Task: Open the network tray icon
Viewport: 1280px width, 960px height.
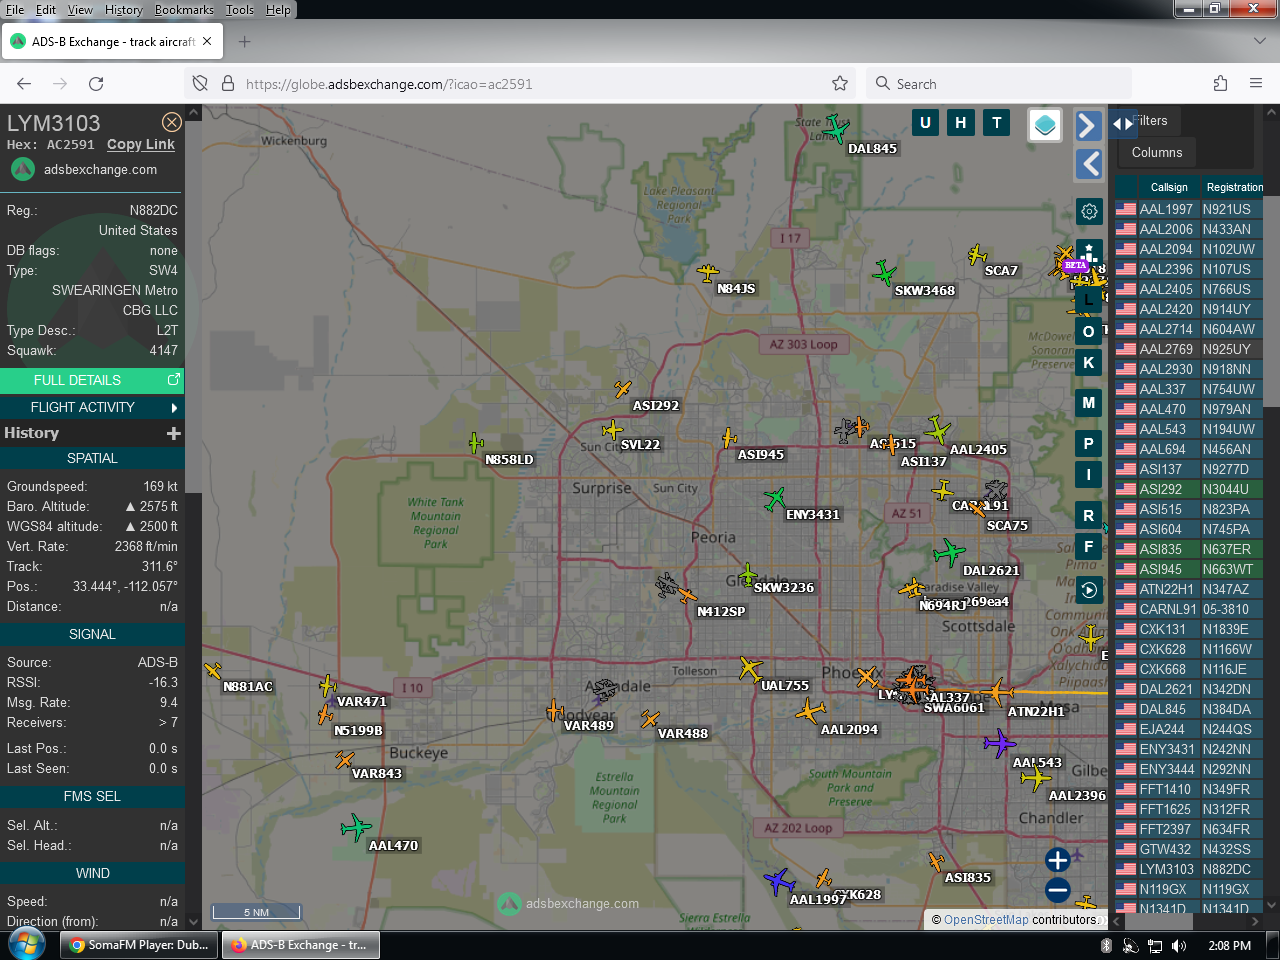Action: [1155, 946]
